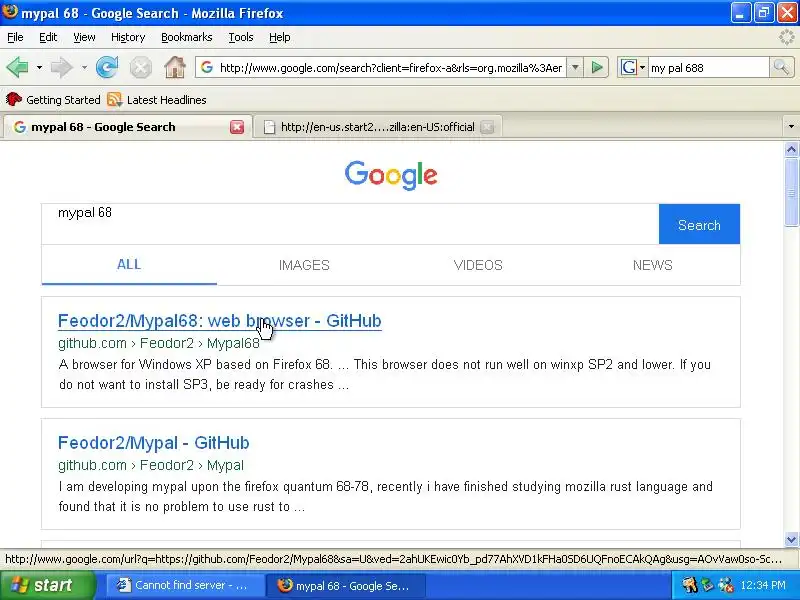Image resolution: width=800 pixels, height=600 pixels.
Task: Click the activity throbber icon in menu bar
Action: [787, 37]
